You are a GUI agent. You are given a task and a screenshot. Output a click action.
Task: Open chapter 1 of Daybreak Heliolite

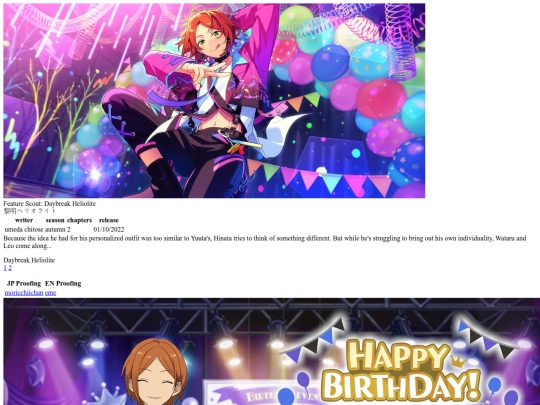click(x=5, y=268)
